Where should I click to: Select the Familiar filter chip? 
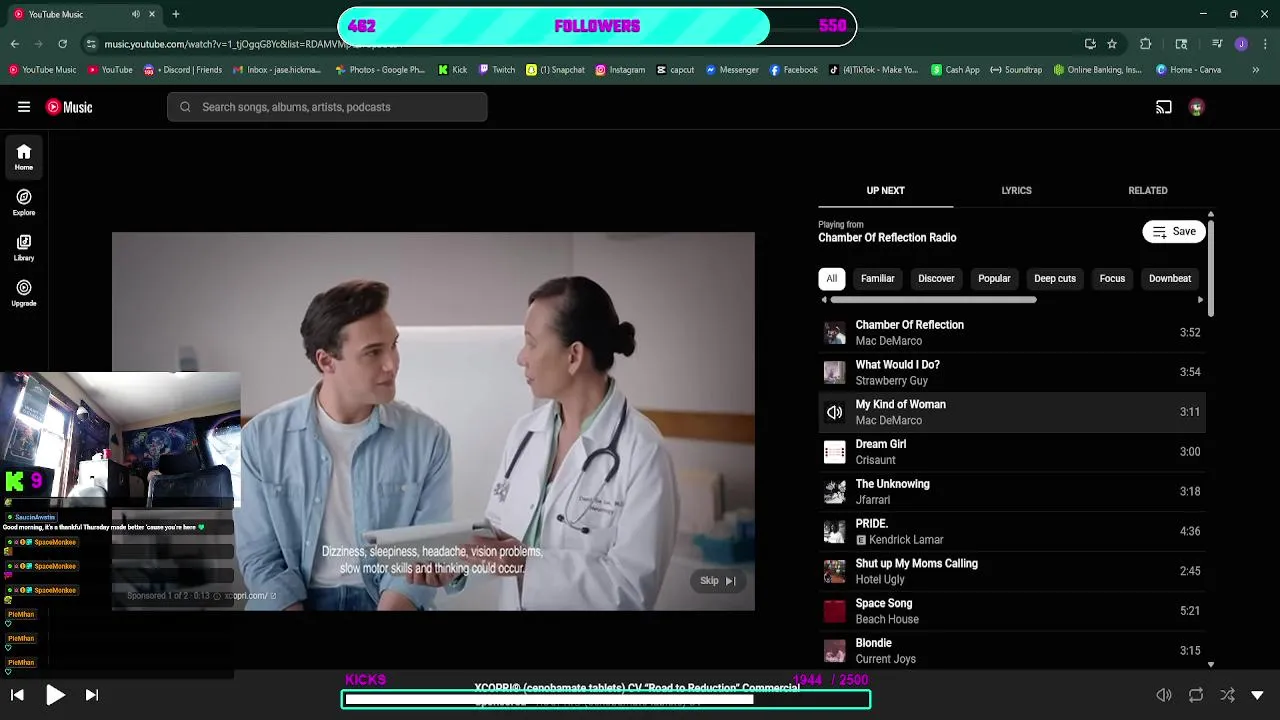[x=878, y=279]
